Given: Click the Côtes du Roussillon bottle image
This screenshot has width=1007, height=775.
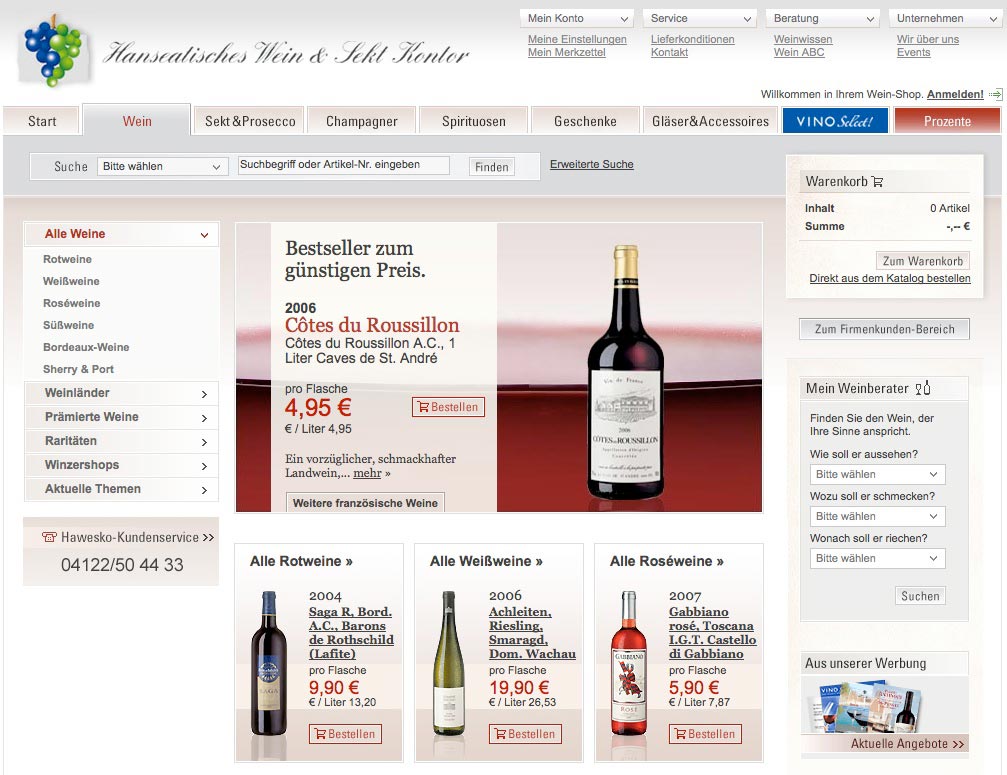Looking at the screenshot, I should (x=626, y=372).
